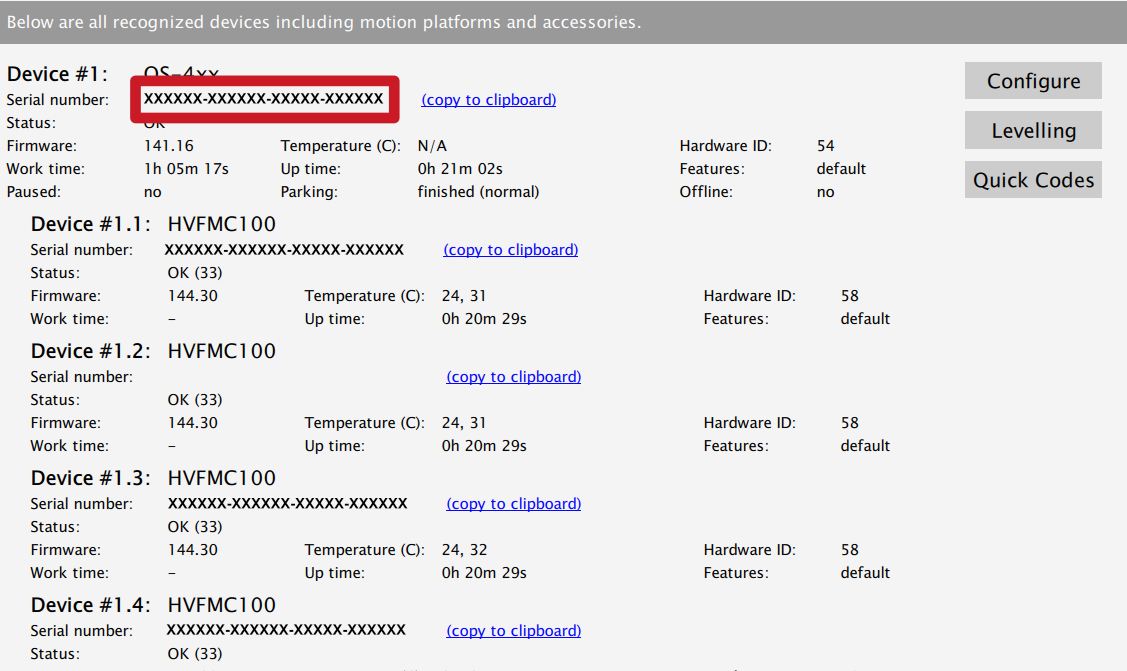This screenshot has height=671, width=1127.
Task: Click Device #1 hardware ID value 54
Action: (825, 146)
